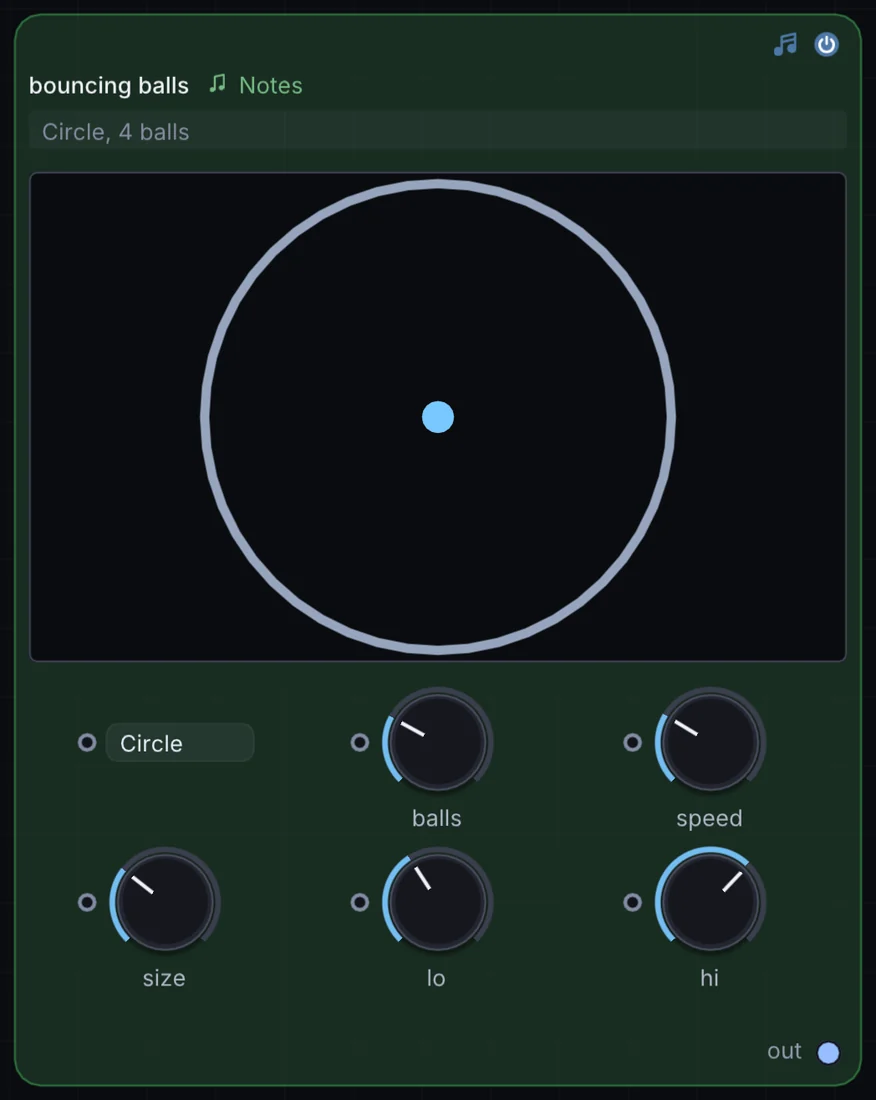876x1100 pixels.
Task: Open the Circle shape dropdown
Action: coord(180,742)
